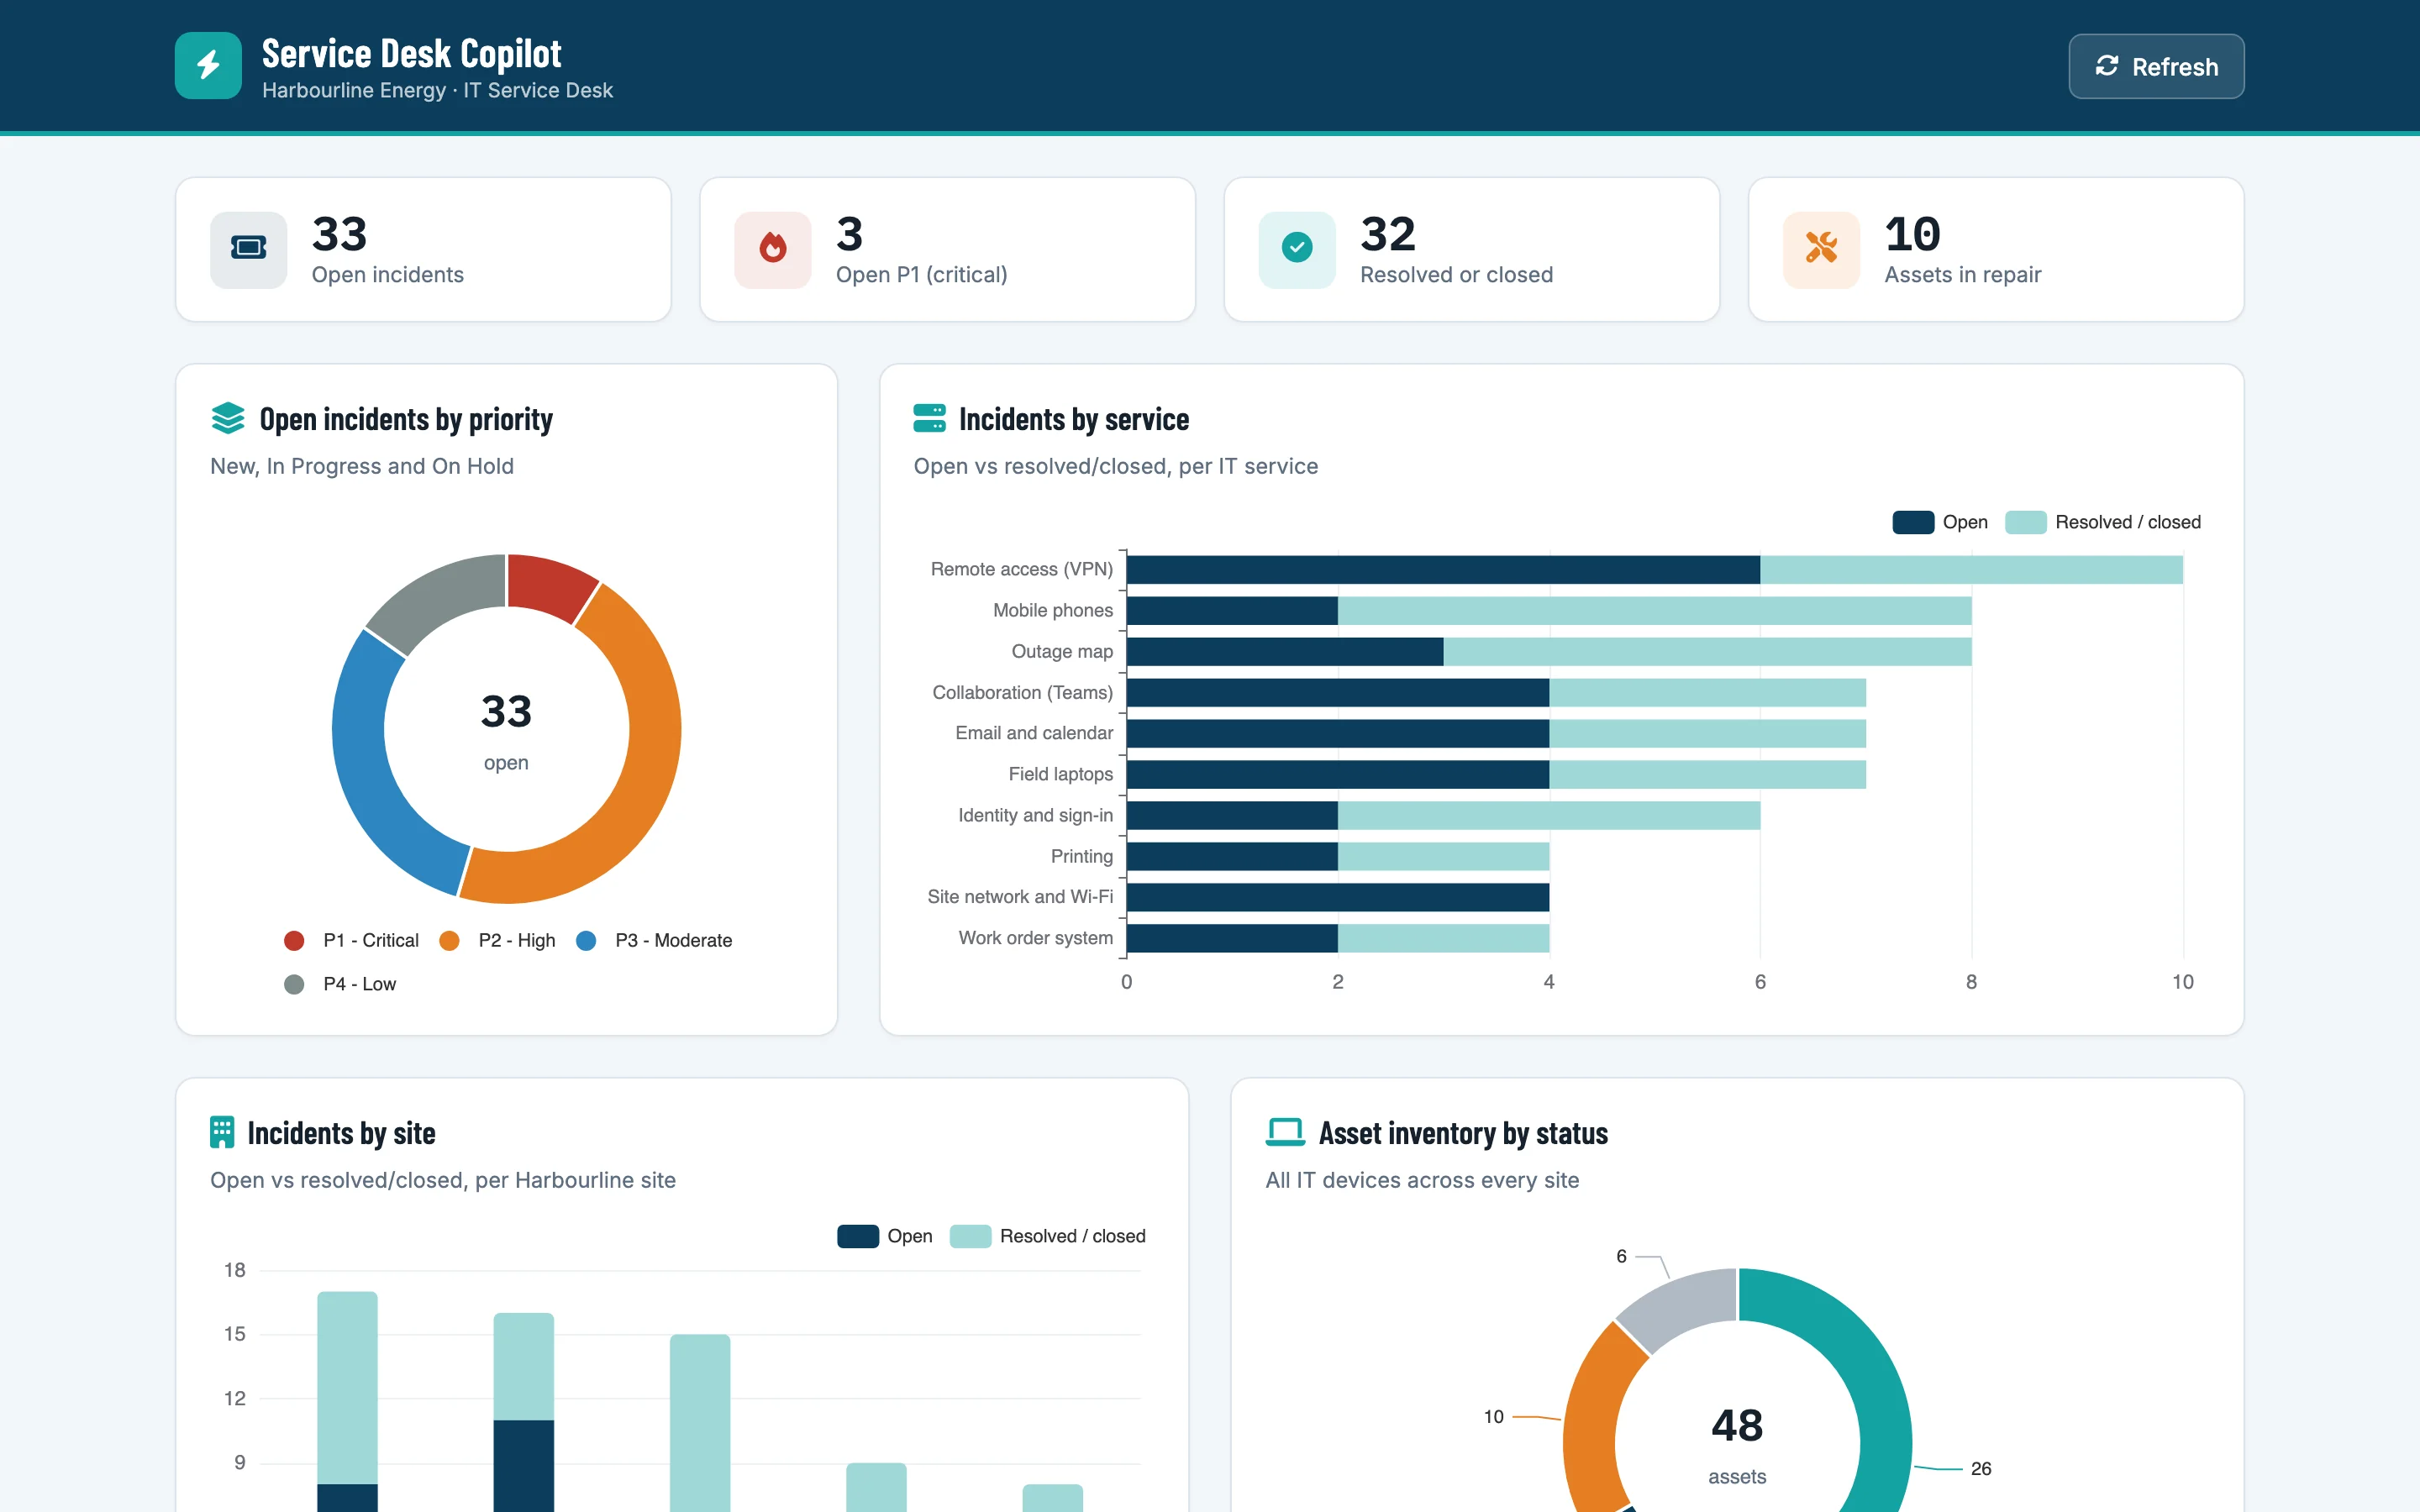The image size is (2420, 1512).
Task: Click the Mobile phones resolved bar segment
Action: pos(1655,611)
